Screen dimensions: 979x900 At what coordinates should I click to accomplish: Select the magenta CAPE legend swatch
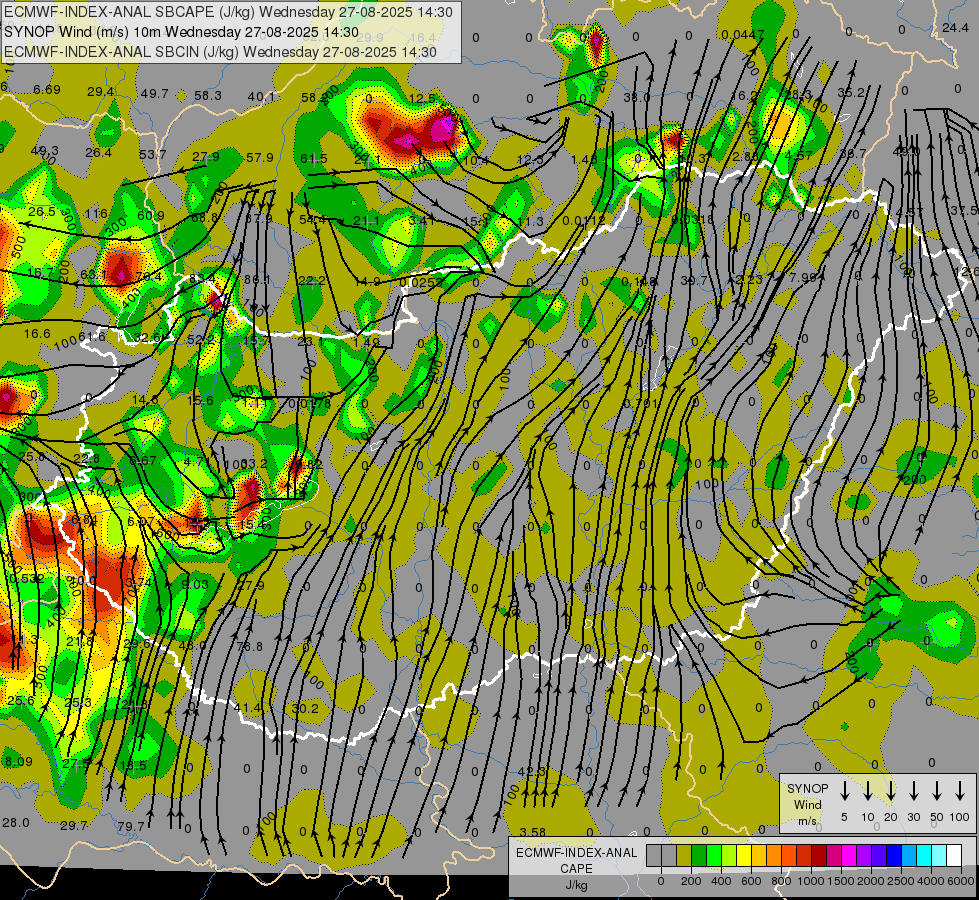pyautogui.click(x=849, y=855)
